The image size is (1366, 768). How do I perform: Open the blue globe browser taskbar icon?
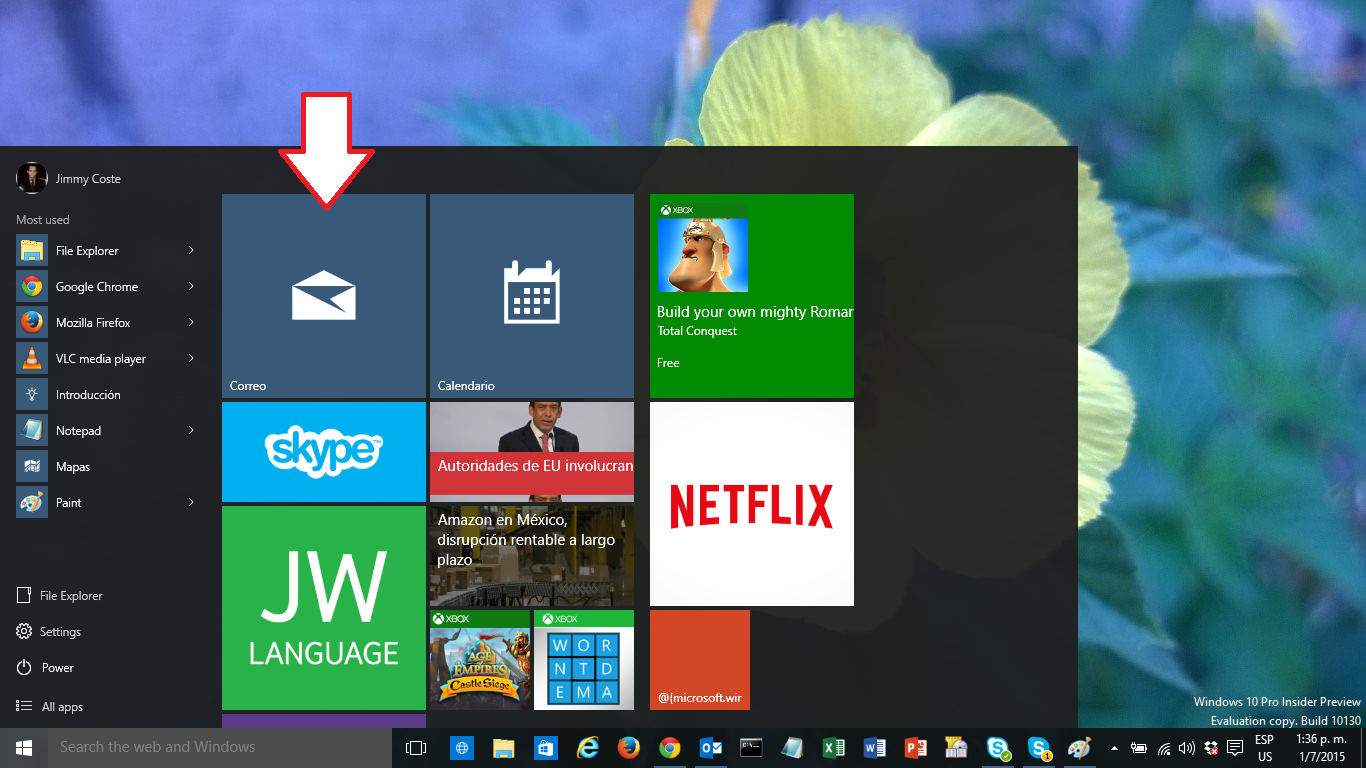(x=461, y=748)
